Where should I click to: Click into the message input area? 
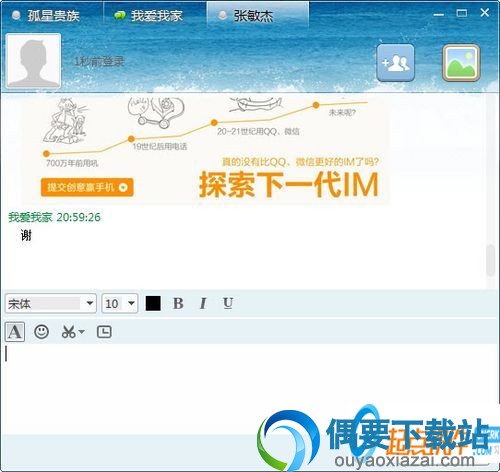(x=250, y=387)
